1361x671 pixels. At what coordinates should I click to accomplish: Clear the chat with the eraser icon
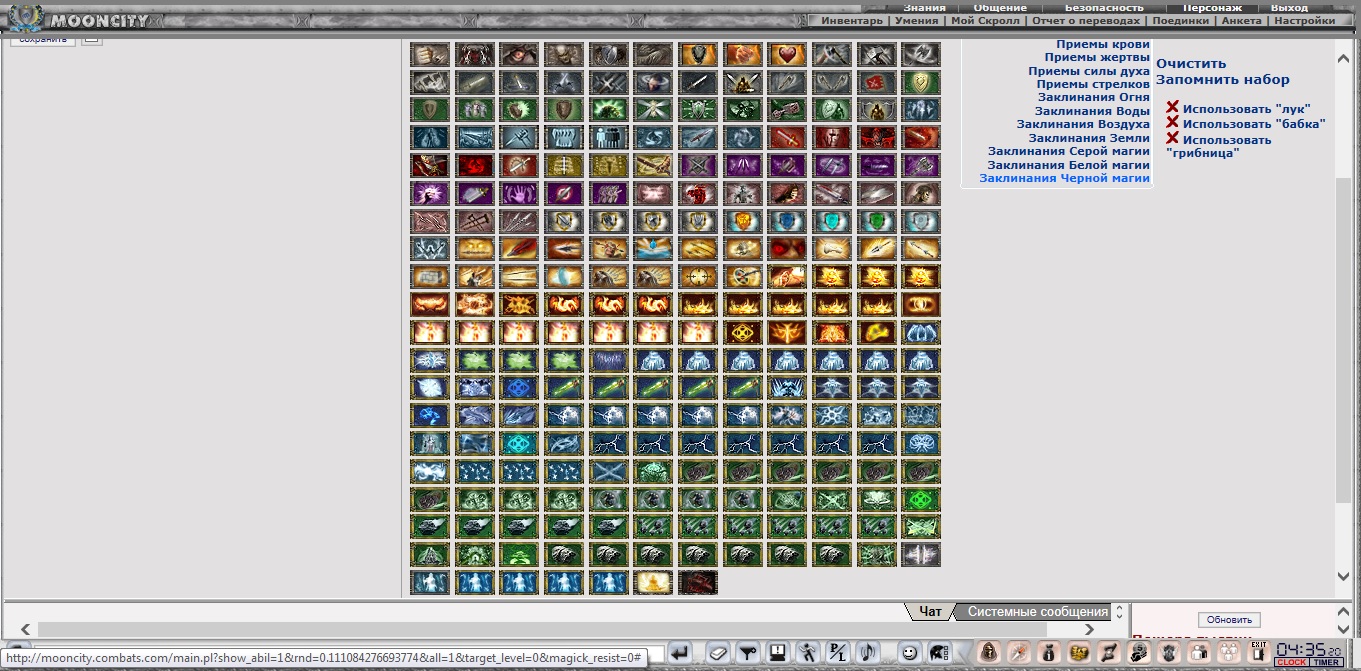719,653
